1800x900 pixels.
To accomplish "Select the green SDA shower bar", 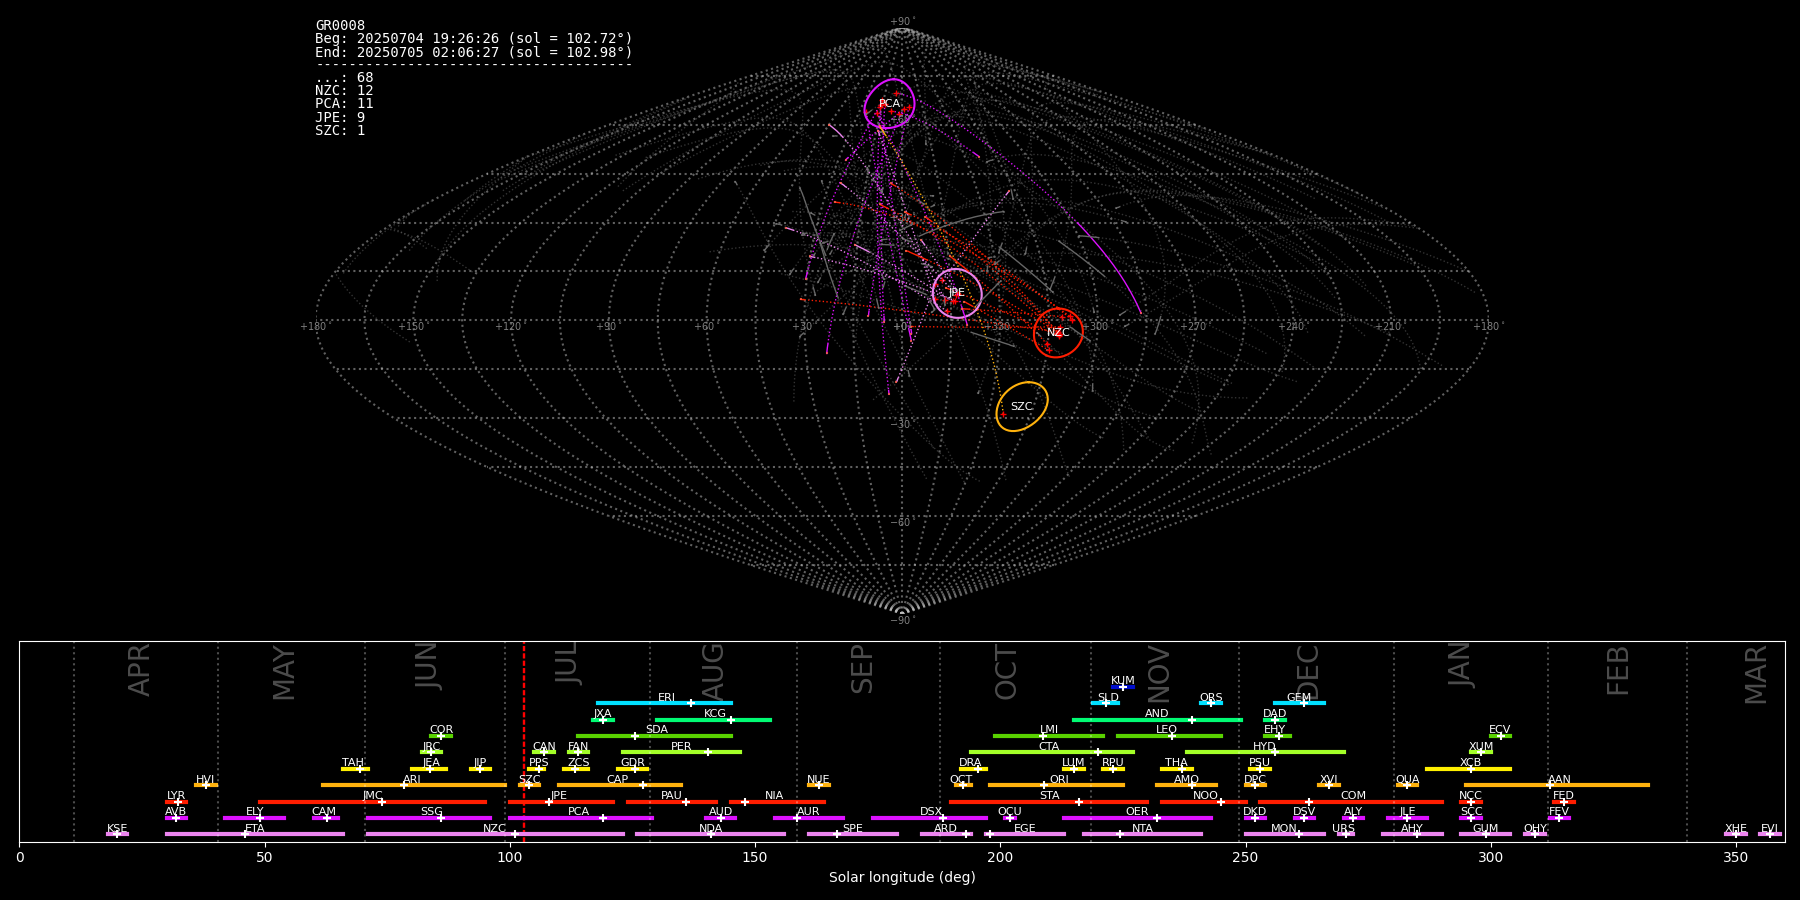I will tap(654, 736).
